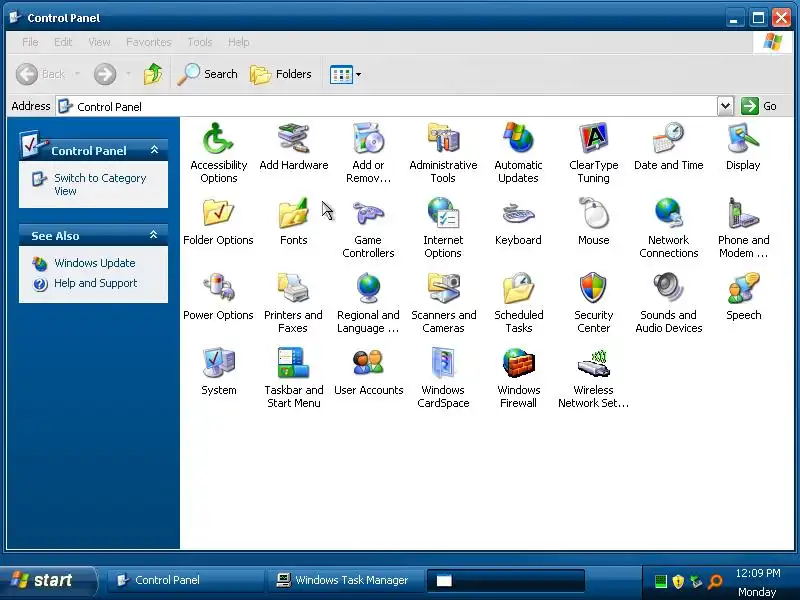
Task: Click the Control Panel taskbar button
Action: (x=187, y=580)
